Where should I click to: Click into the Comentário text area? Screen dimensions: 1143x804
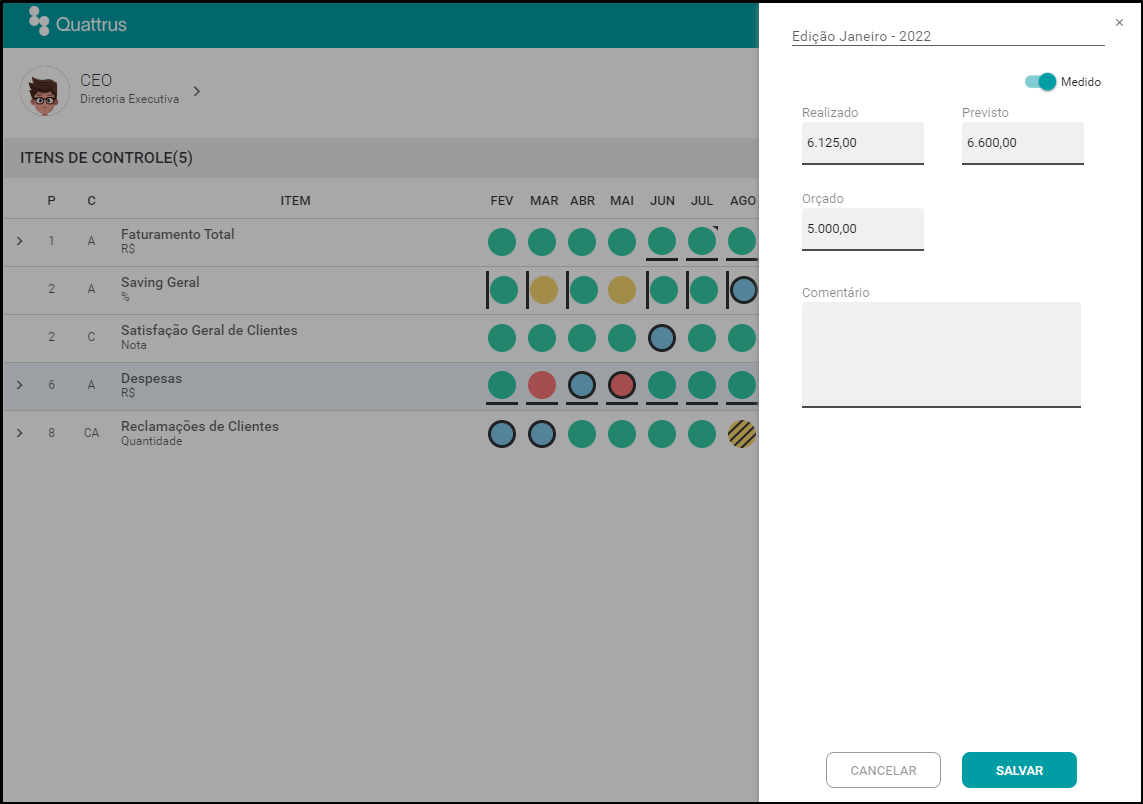(941, 354)
